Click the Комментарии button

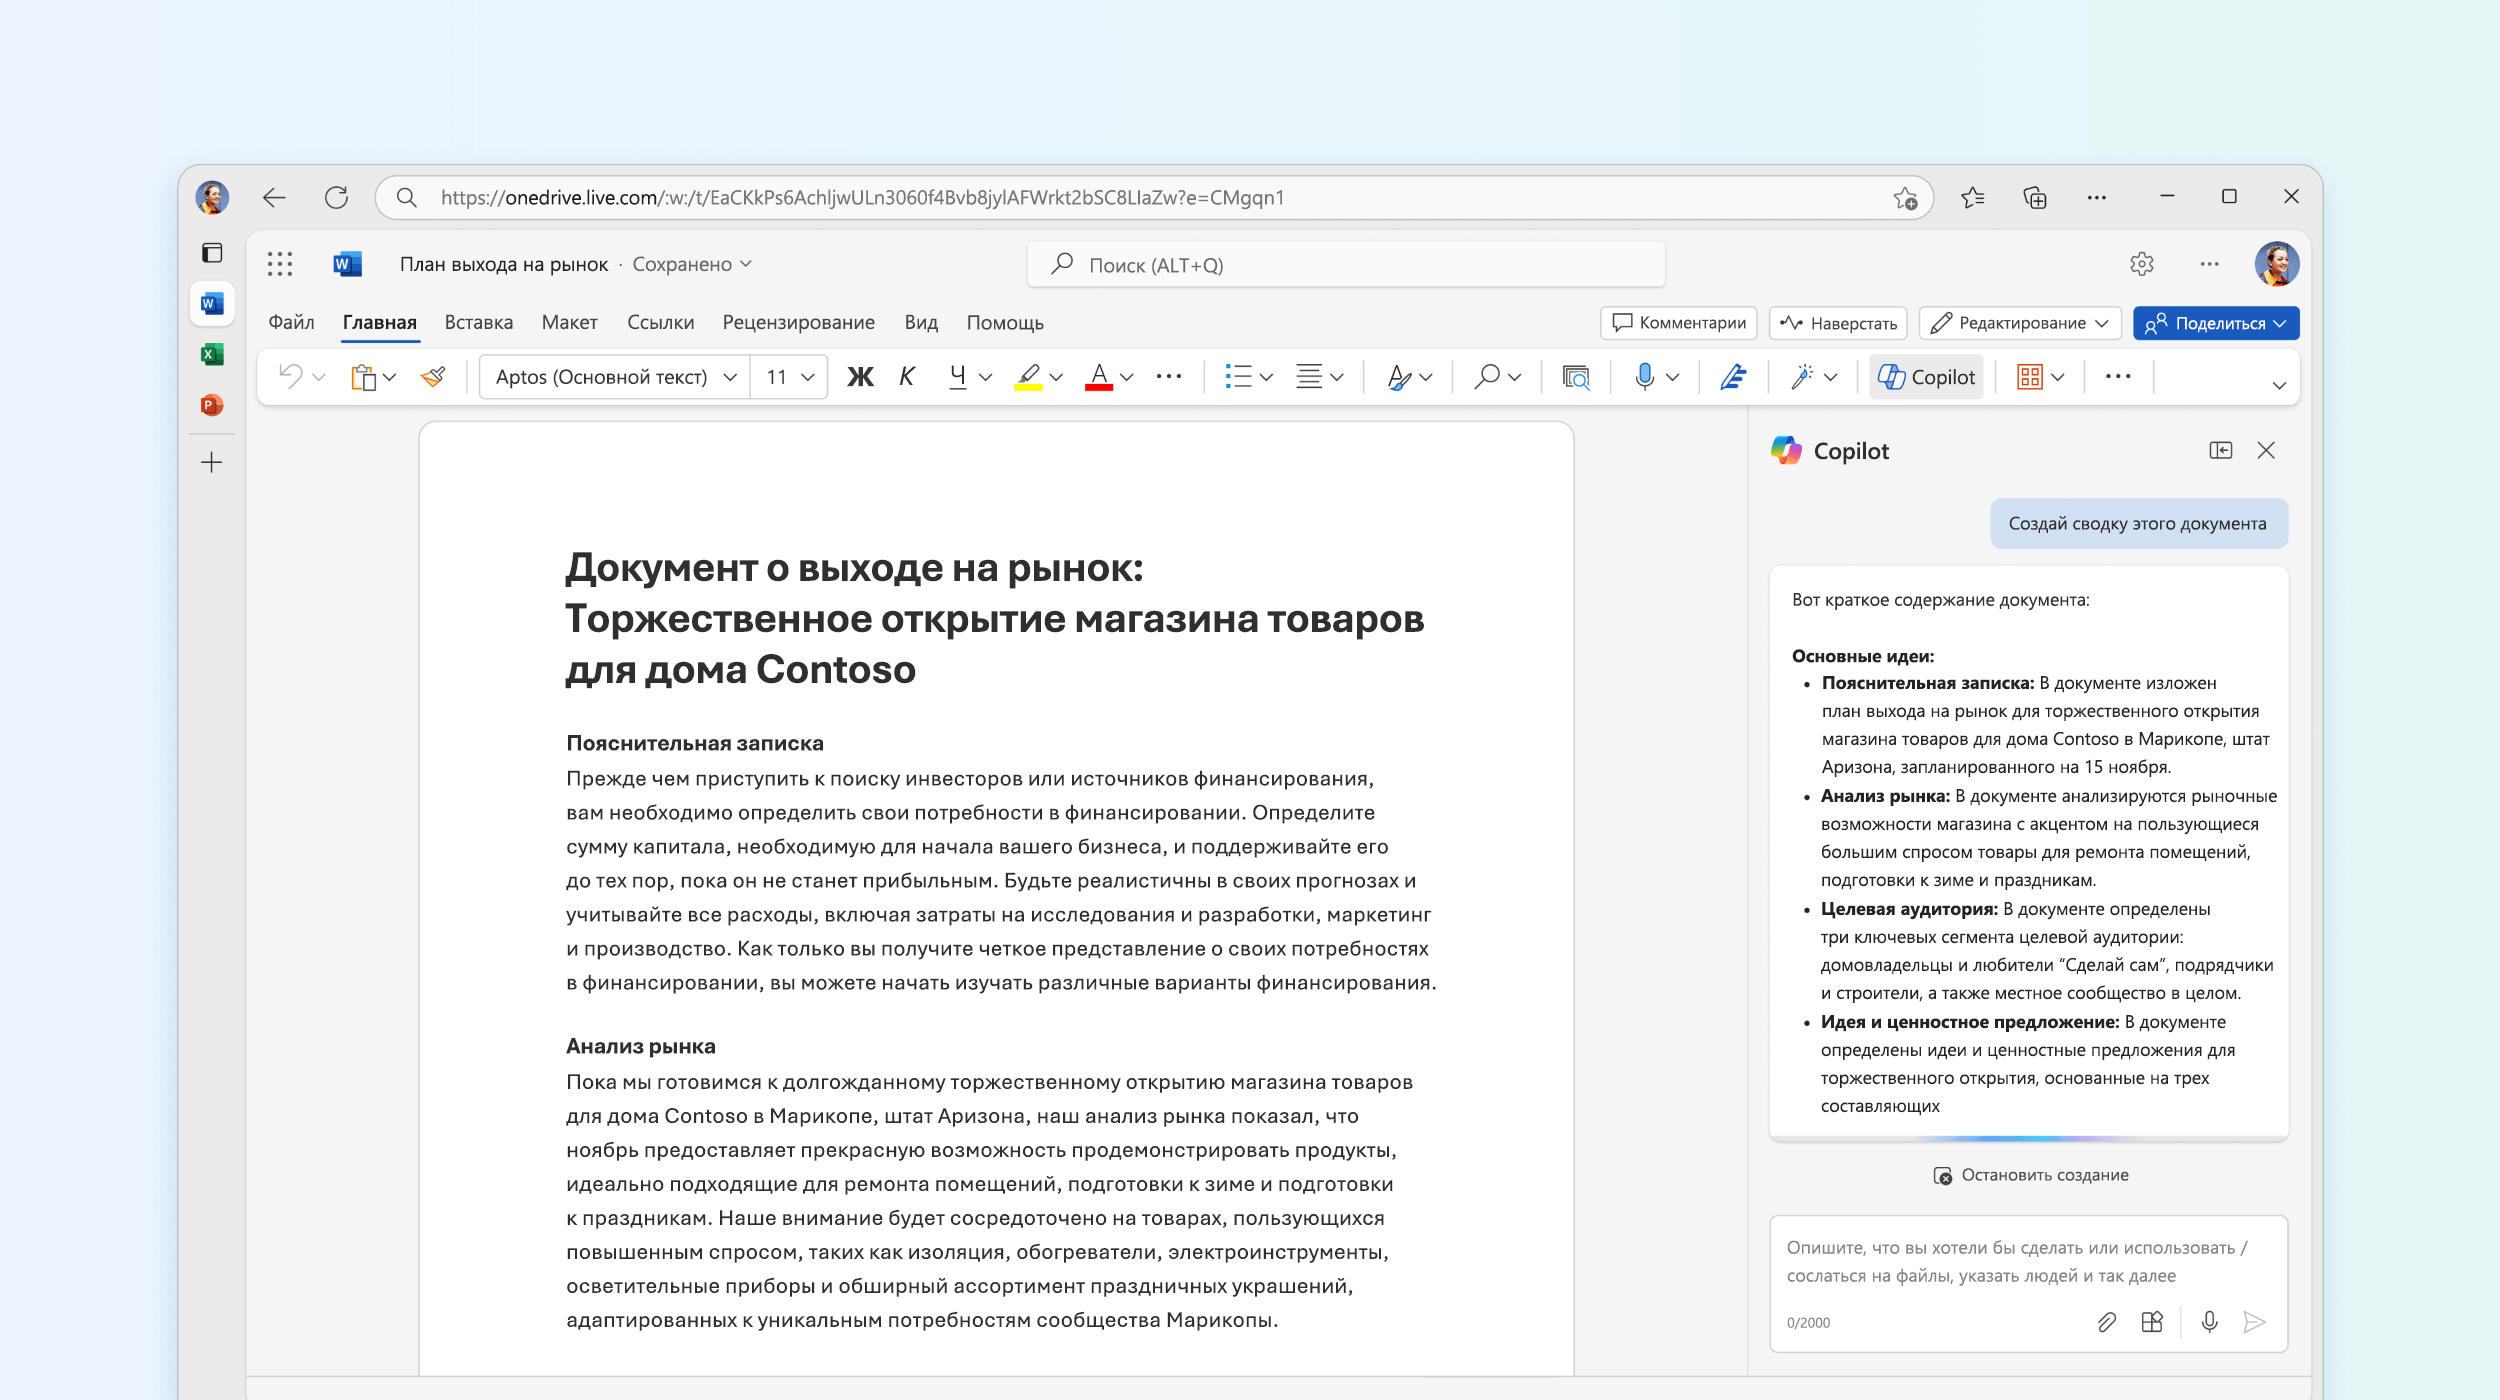click(x=1678, y=323)
